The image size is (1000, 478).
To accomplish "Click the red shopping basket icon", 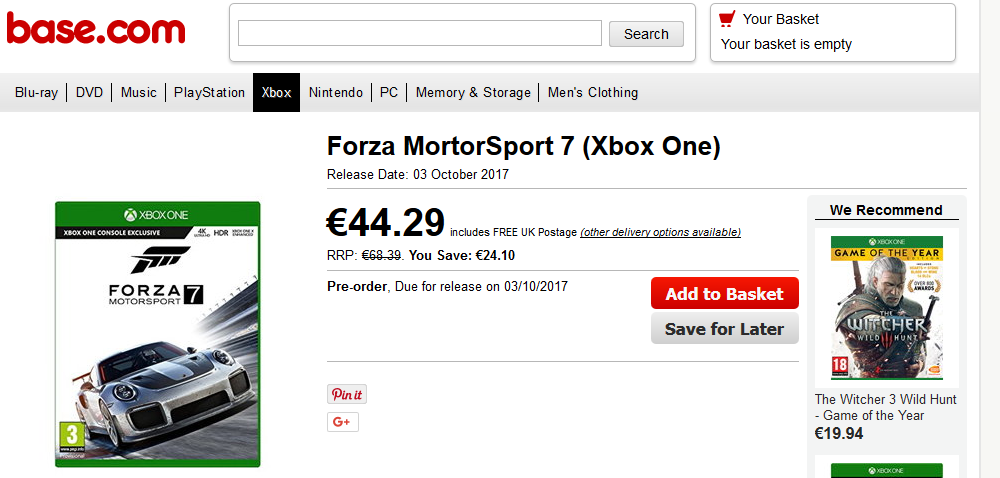I will (727, 19).
